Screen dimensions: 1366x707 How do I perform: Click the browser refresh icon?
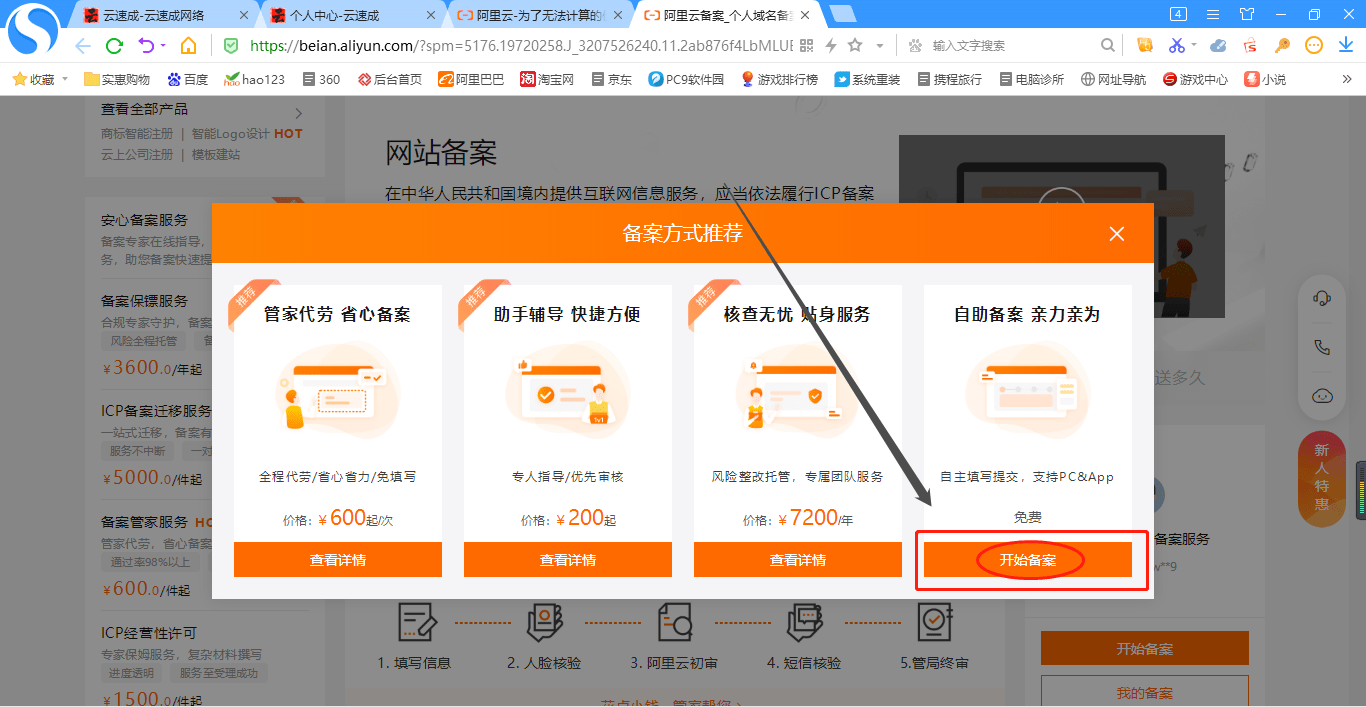114,45
